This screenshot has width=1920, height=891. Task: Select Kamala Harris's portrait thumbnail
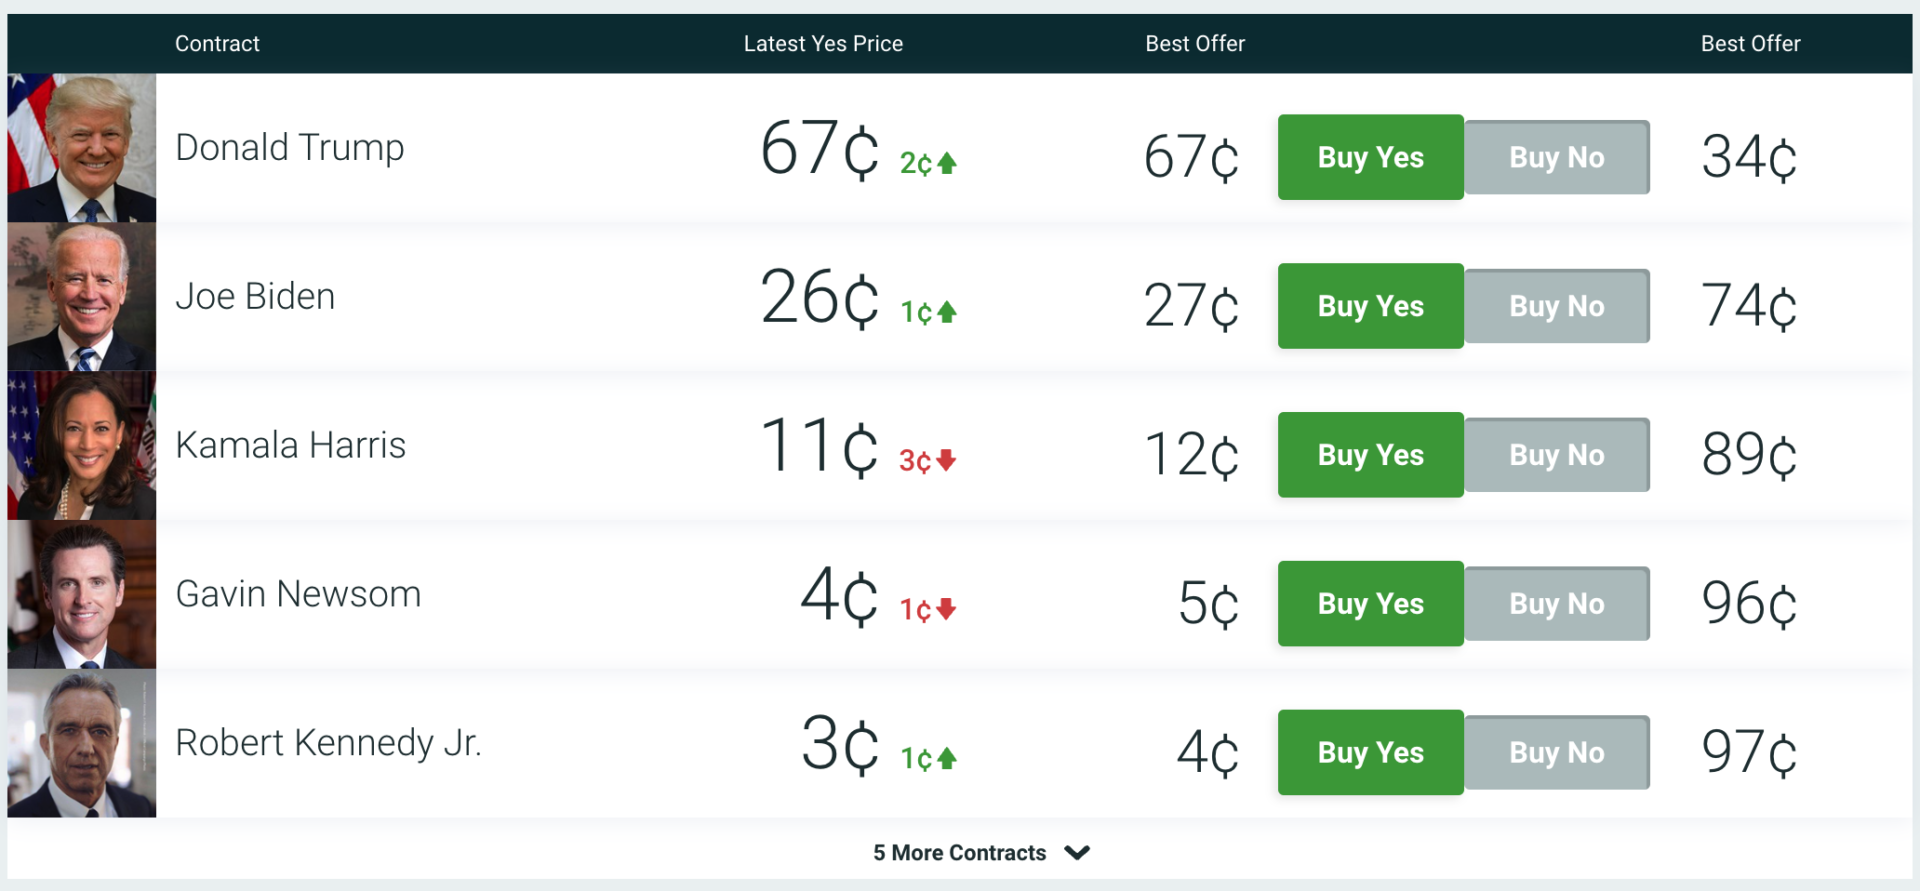(x=82, y=446)
